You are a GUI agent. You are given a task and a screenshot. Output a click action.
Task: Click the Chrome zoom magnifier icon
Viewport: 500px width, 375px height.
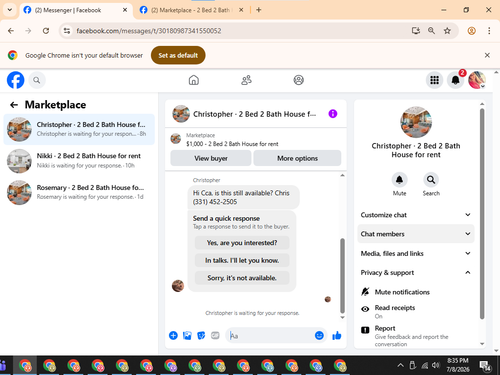pos(431,31)
